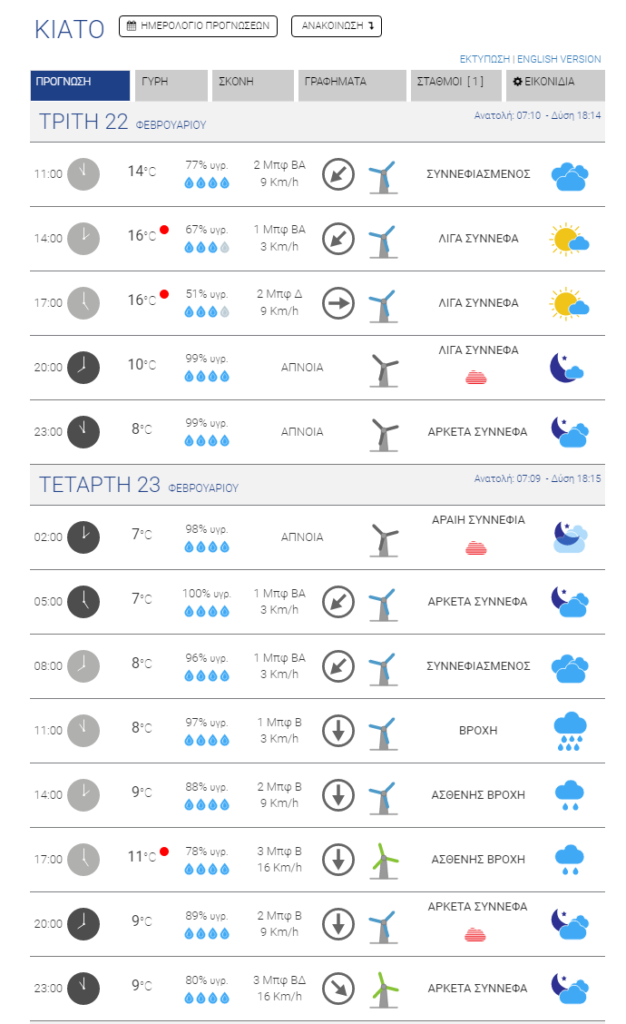Open the ΣΤΑΘΜΟΙ [1] tab
Viewport: 626px width, 1024px height.
point(456,86)
